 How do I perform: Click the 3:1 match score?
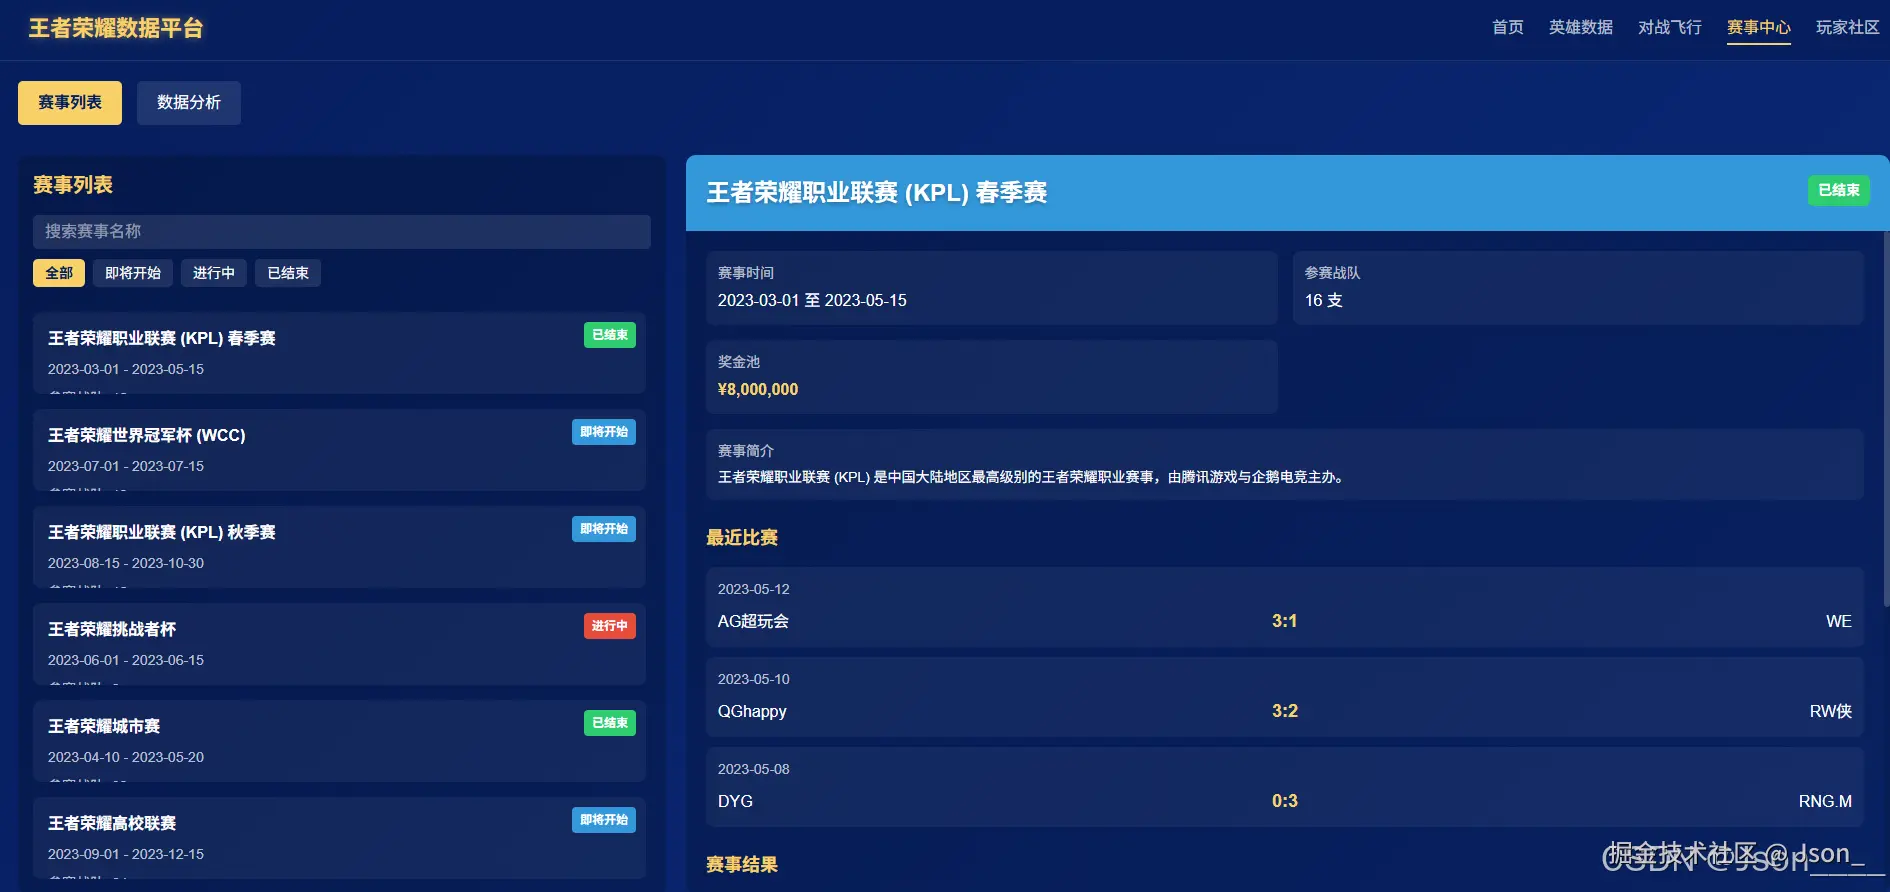tap(1285, 621)
